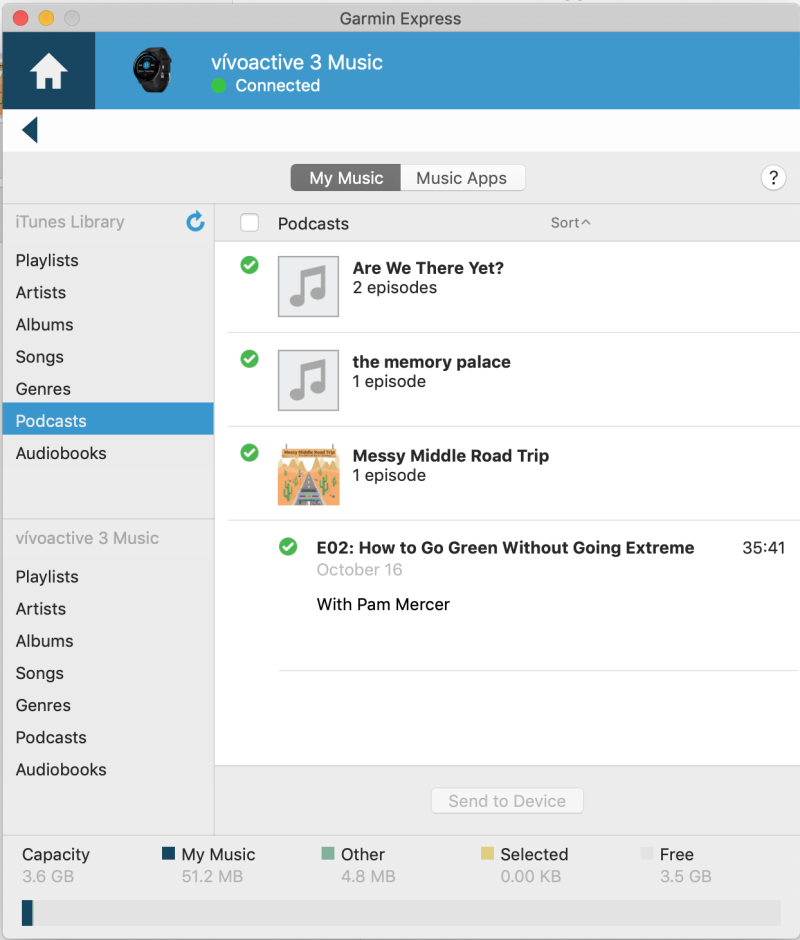Select the E02 How to Go Green episode title

pyautogui.click(x=506, y=548)
